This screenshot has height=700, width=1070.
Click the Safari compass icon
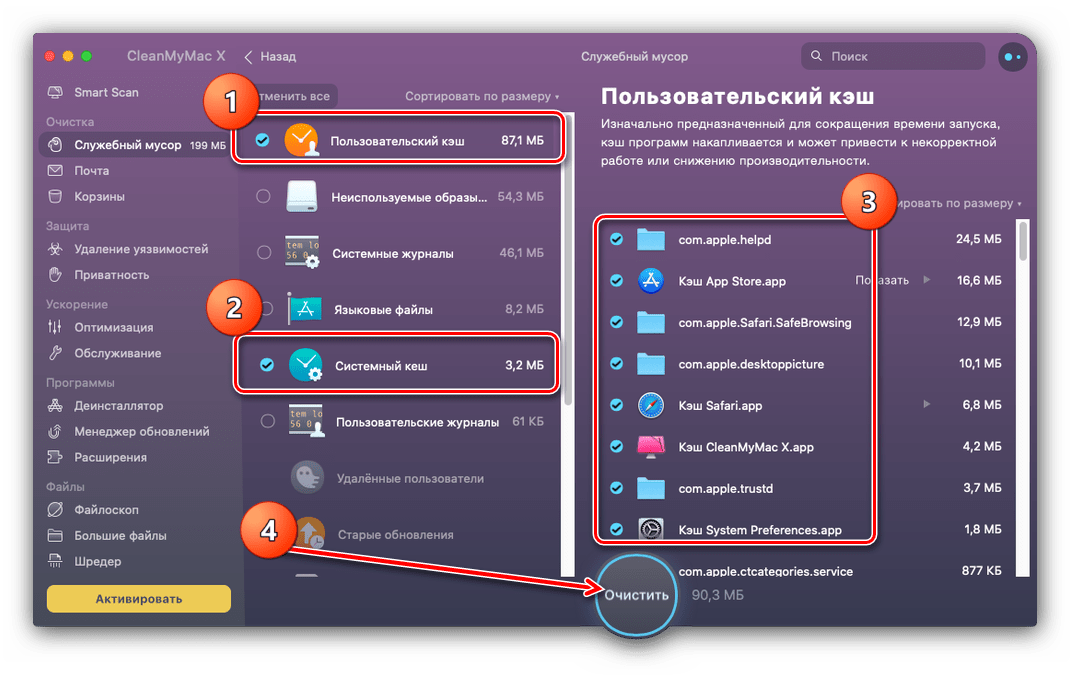[651, 405]
